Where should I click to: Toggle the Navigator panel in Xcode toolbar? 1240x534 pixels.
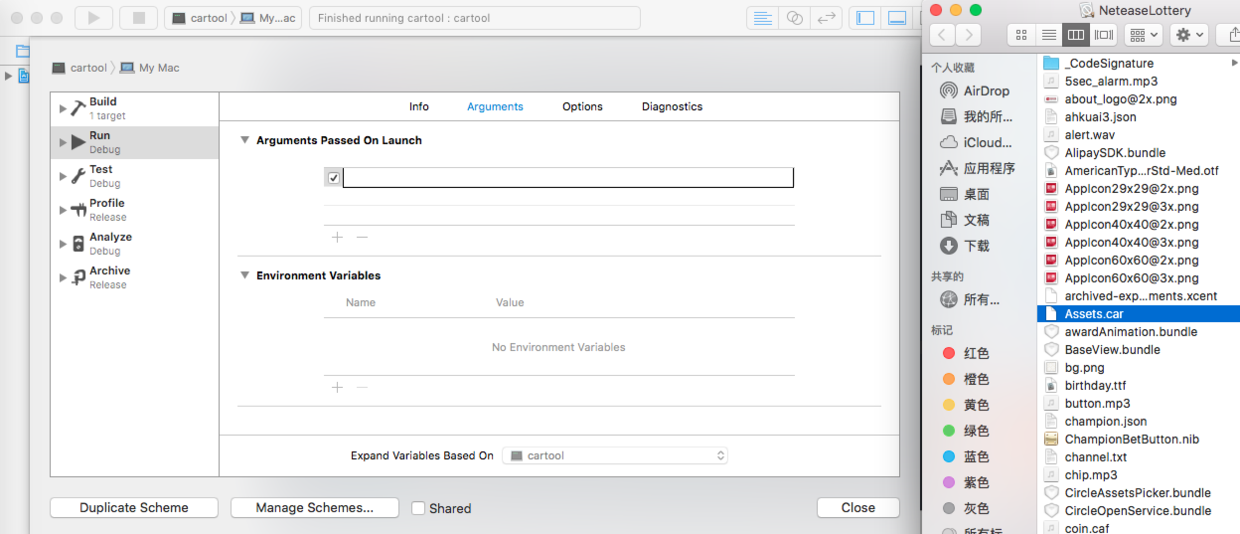click(x=866, y=18)
